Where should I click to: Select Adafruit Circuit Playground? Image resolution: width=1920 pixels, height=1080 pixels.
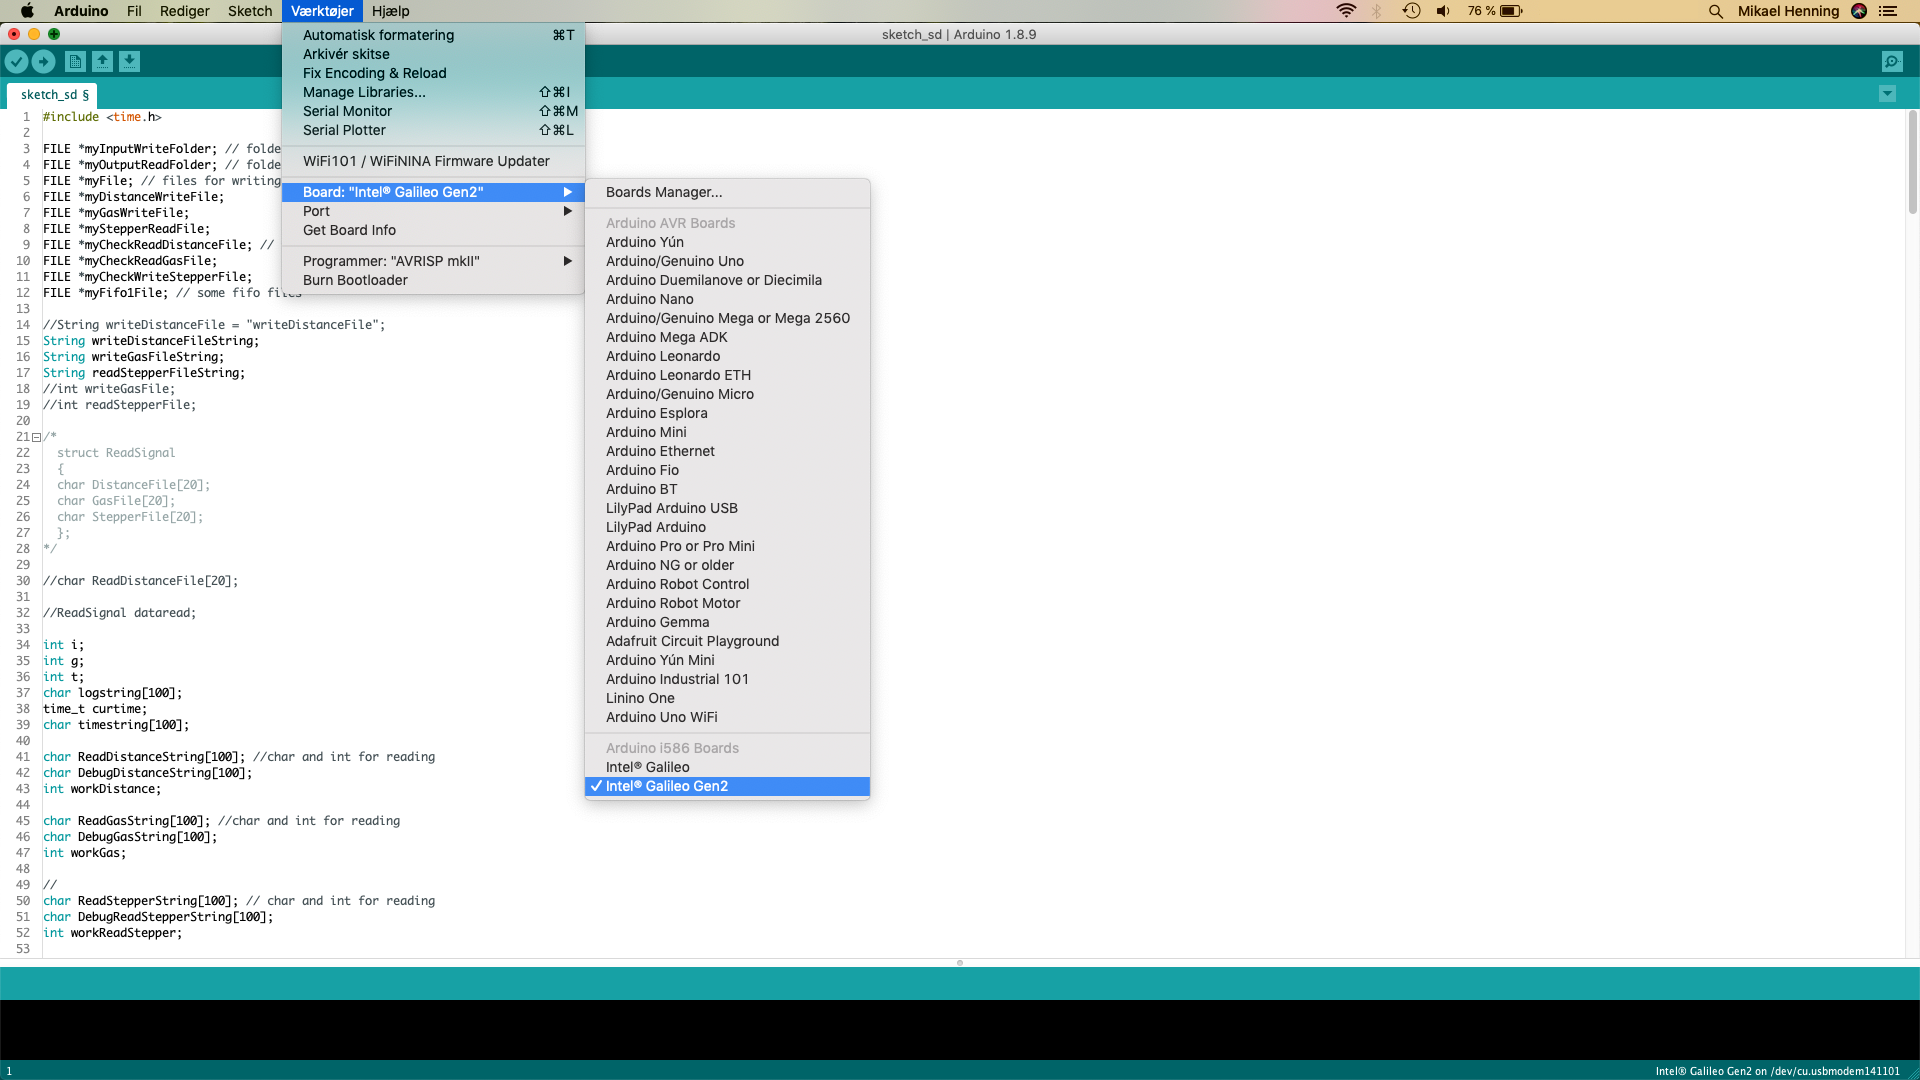pyautogui.click(x=727, y=641)
